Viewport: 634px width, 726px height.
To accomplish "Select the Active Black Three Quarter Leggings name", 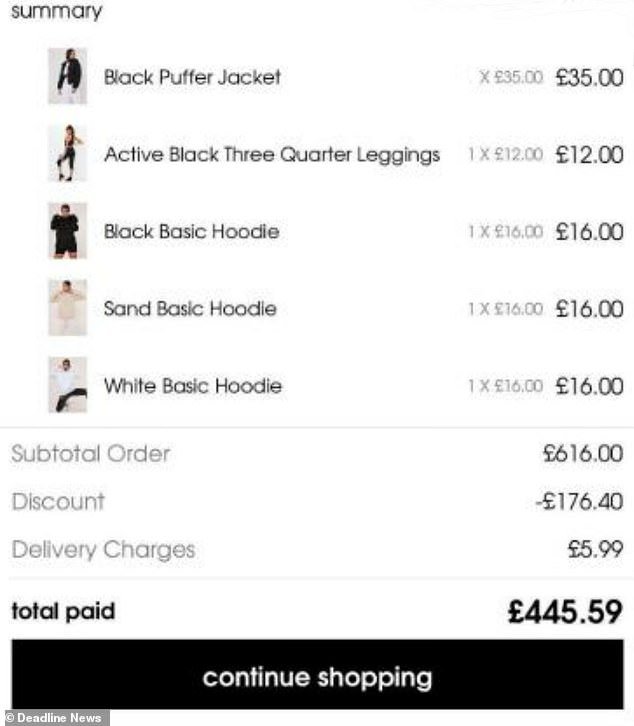I will click(x=272, y=155).
